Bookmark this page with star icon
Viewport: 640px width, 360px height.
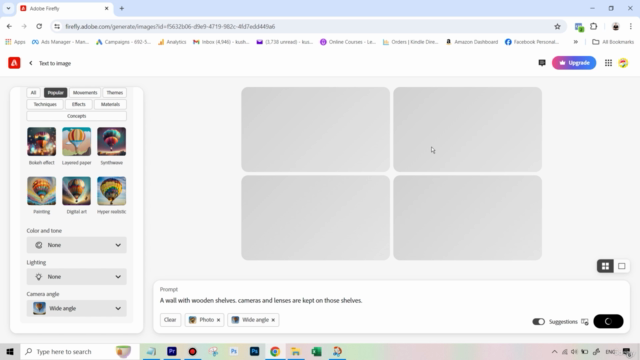557,27
